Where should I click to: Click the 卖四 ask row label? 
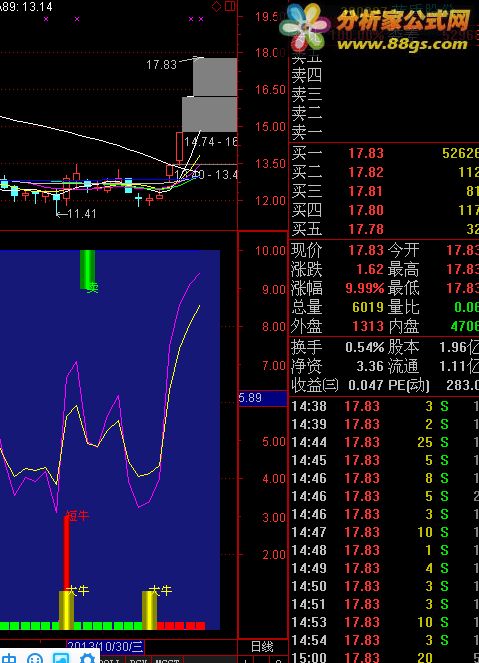click(307, 75)
